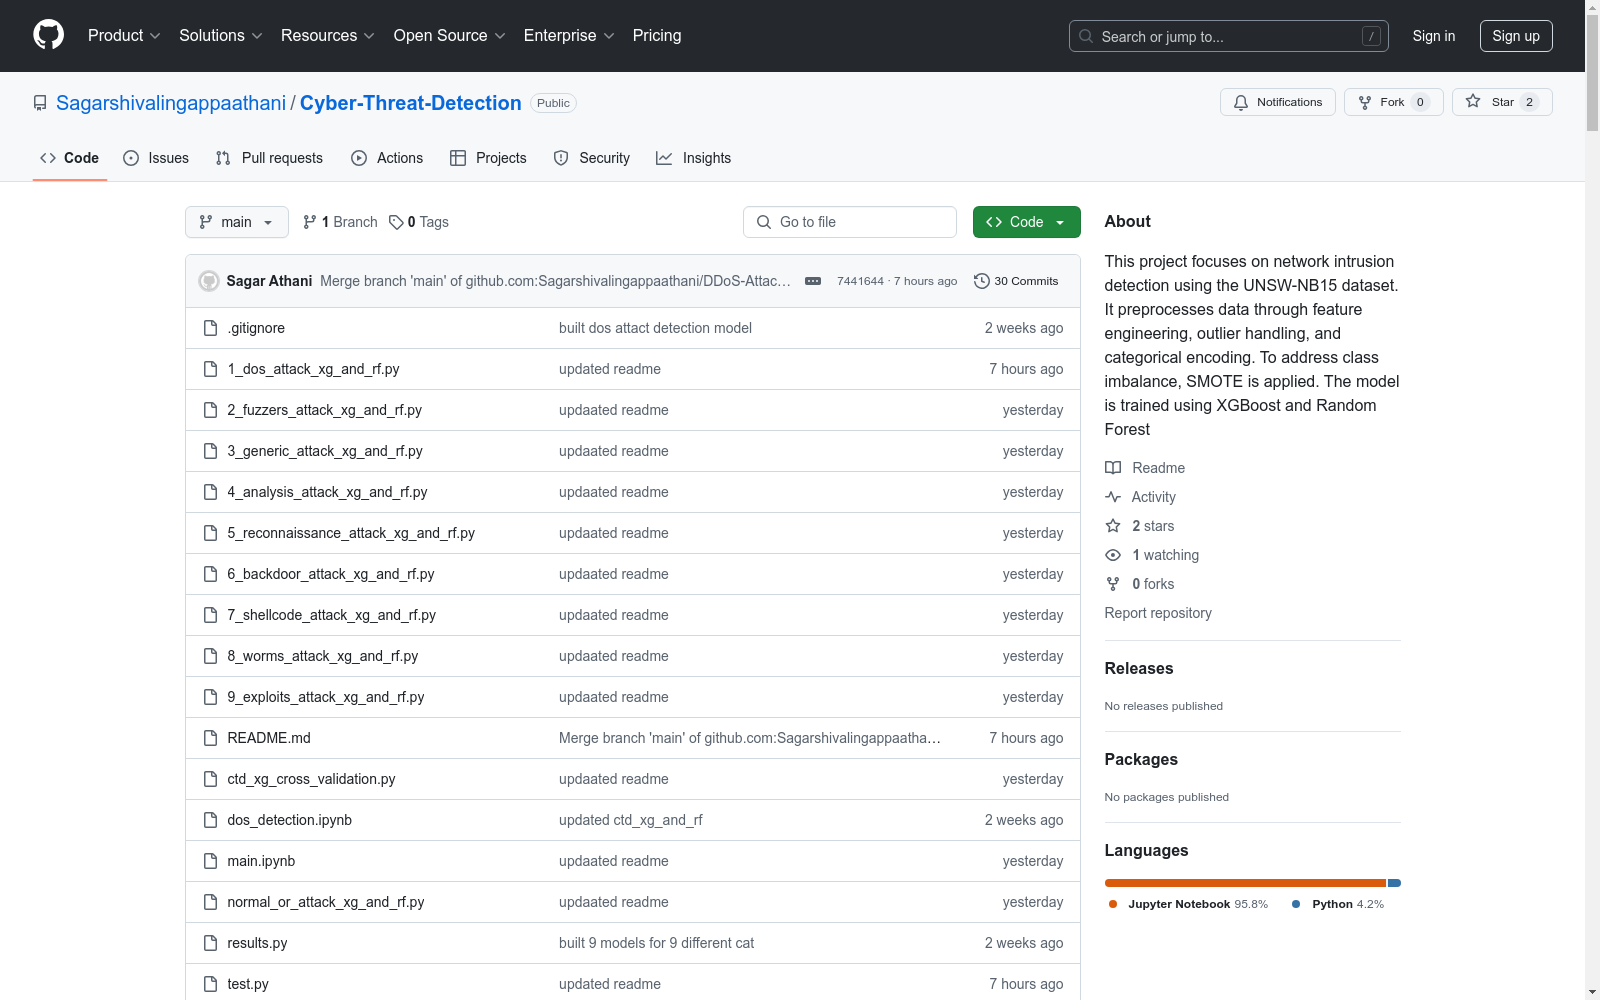
Task: Open the Sagarshivalingappaathani owner profile link
Action: [x=171, y=103]
